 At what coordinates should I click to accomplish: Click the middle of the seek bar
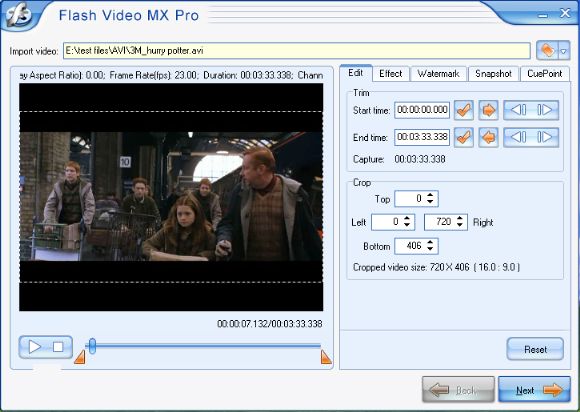[x=203, y=346]
